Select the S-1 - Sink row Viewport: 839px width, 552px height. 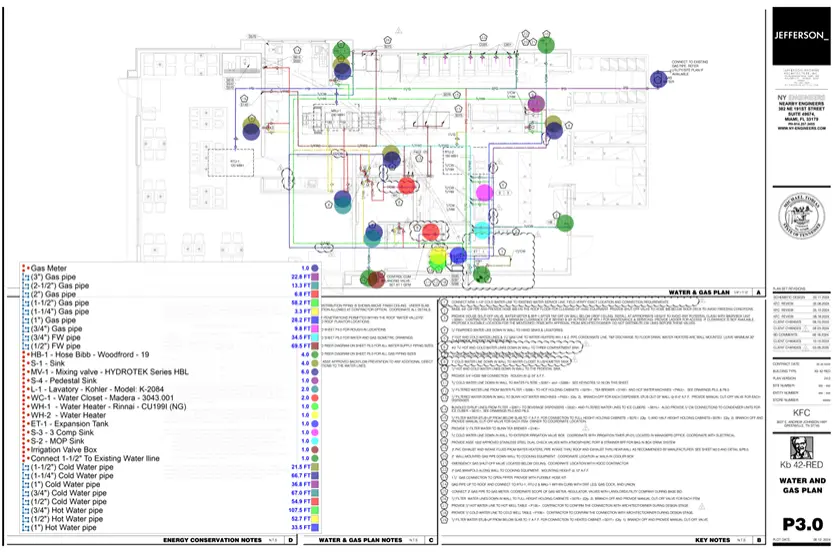click(170, 363)
